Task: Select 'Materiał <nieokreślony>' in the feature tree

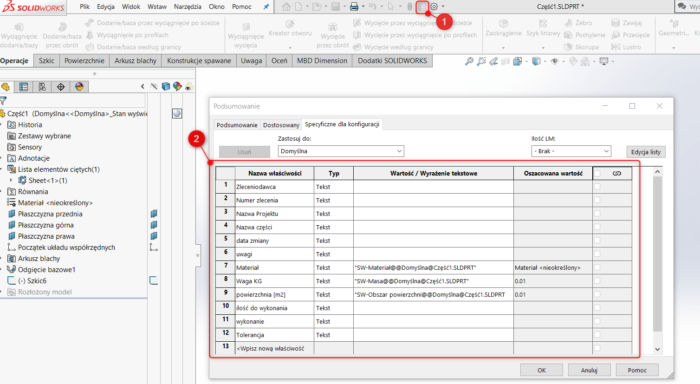Action: [55, 203]
